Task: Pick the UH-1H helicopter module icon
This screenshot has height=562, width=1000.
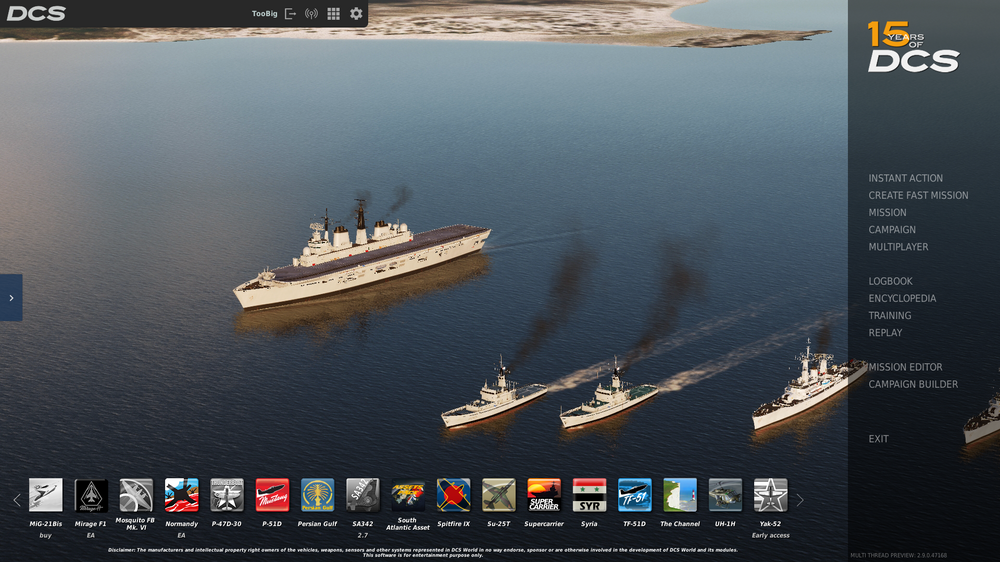Action: [x=725, y=495]
